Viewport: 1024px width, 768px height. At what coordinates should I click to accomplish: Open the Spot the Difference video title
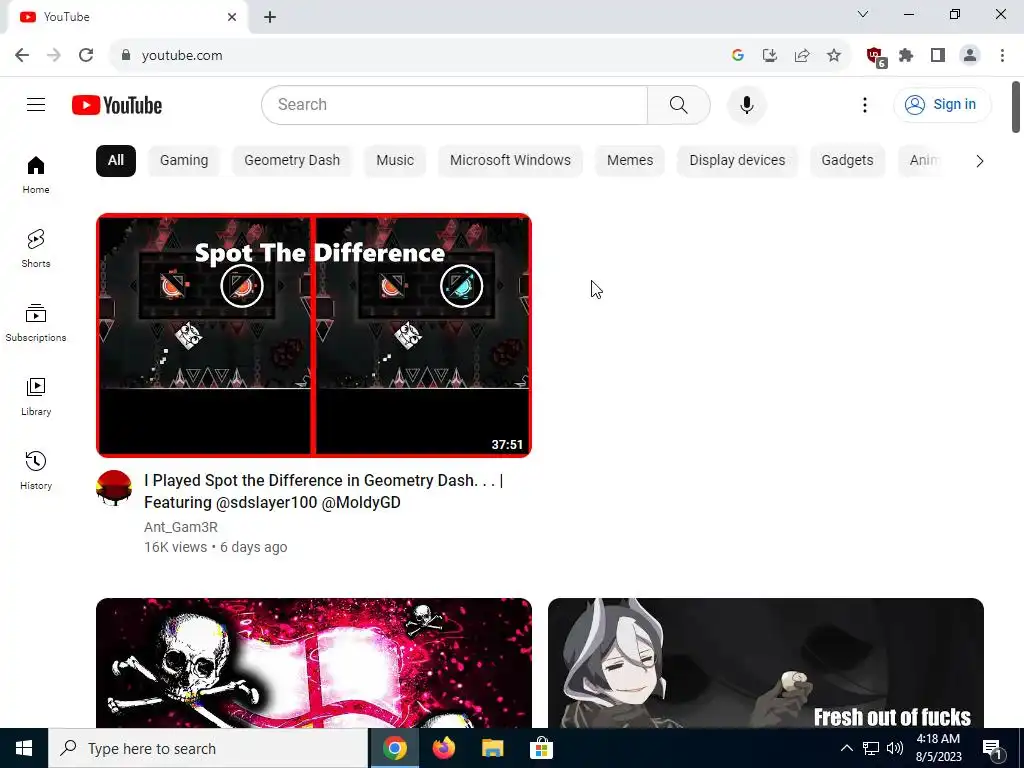[x=323, y=491]
